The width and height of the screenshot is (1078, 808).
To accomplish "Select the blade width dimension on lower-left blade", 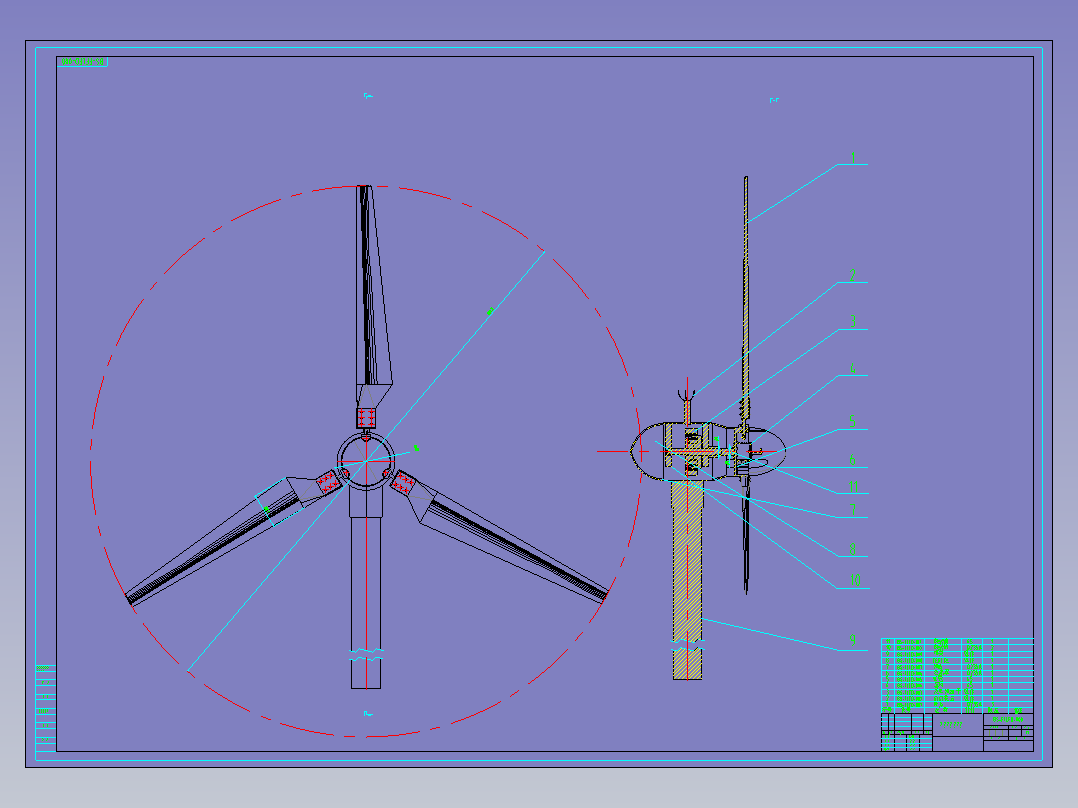I will pos(265,510).
